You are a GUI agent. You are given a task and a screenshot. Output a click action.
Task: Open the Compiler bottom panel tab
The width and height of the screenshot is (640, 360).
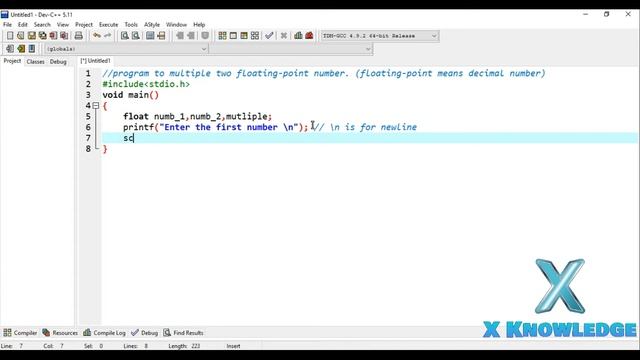point(20,333)
